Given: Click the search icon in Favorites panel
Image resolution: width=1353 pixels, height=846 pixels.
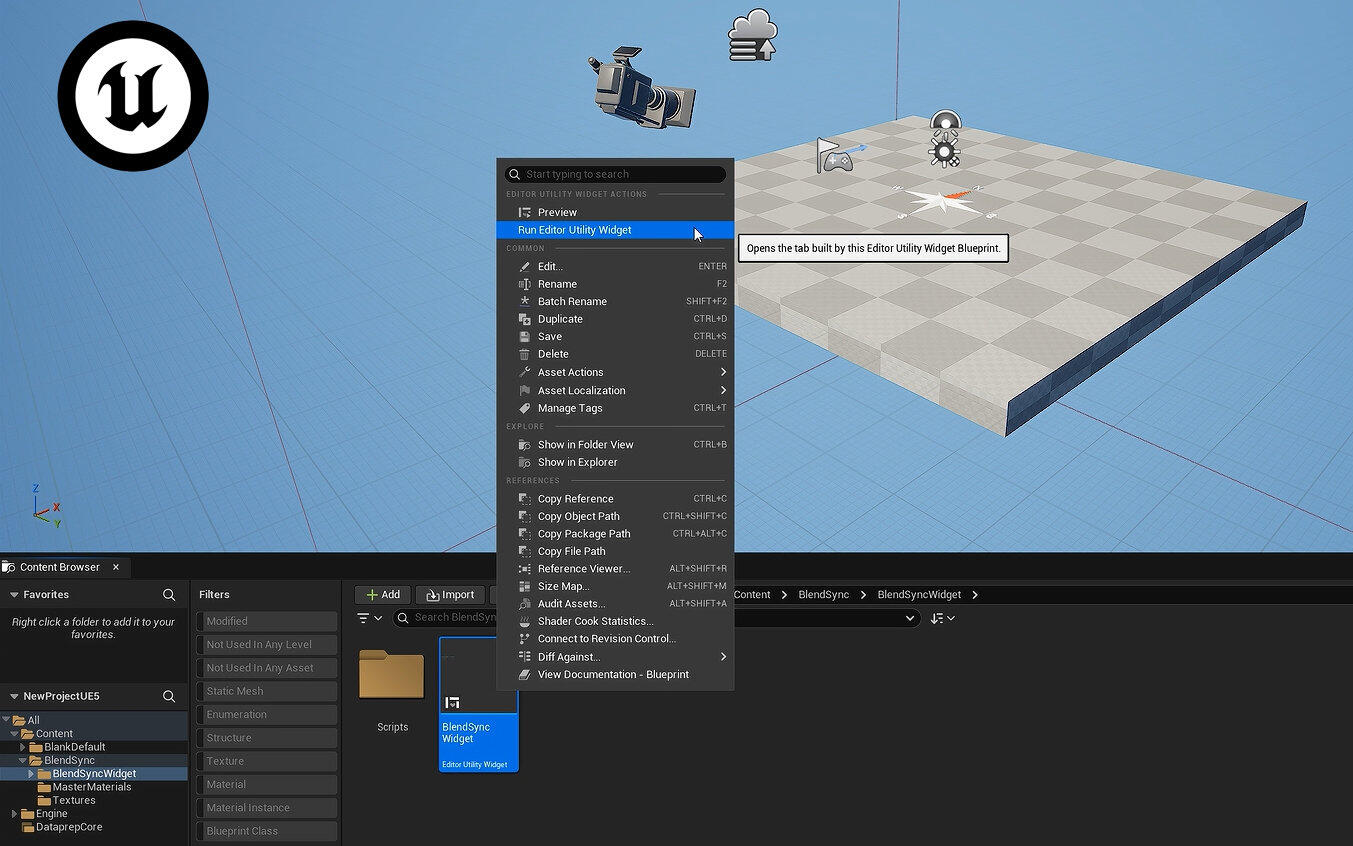Looking at the screenshot, I should [169, 595].
